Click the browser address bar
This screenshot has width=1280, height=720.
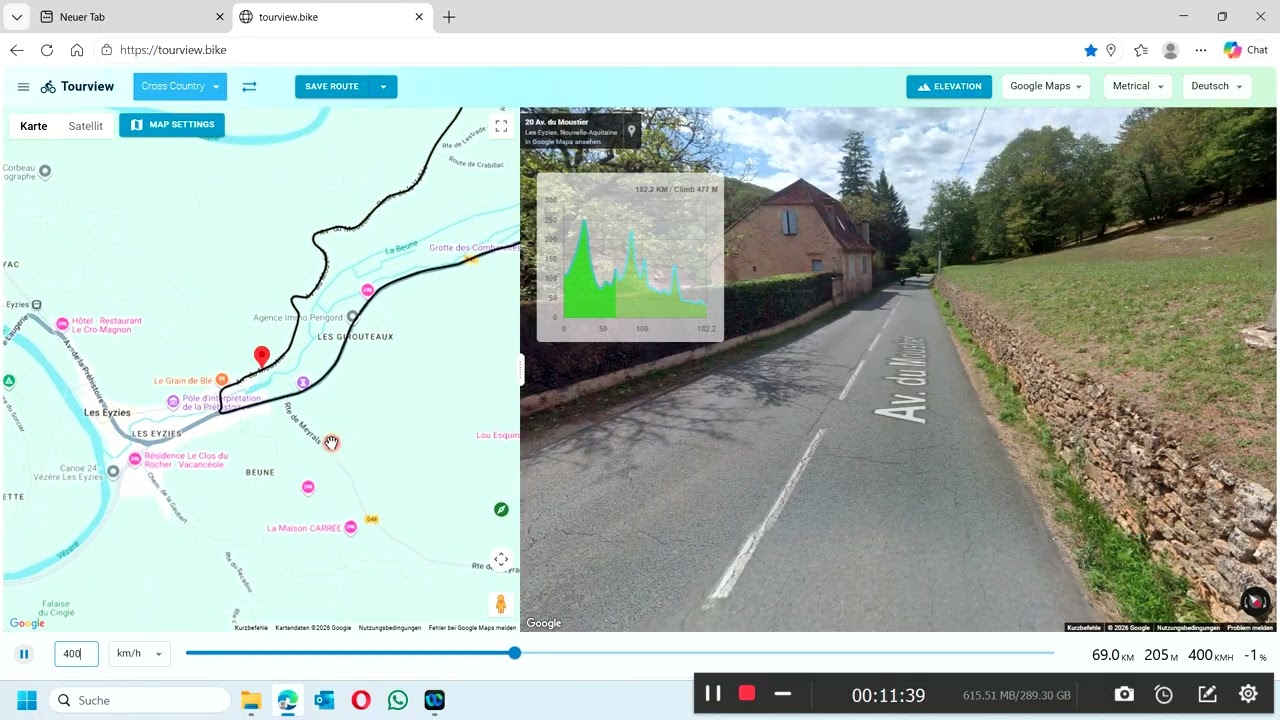590,50
